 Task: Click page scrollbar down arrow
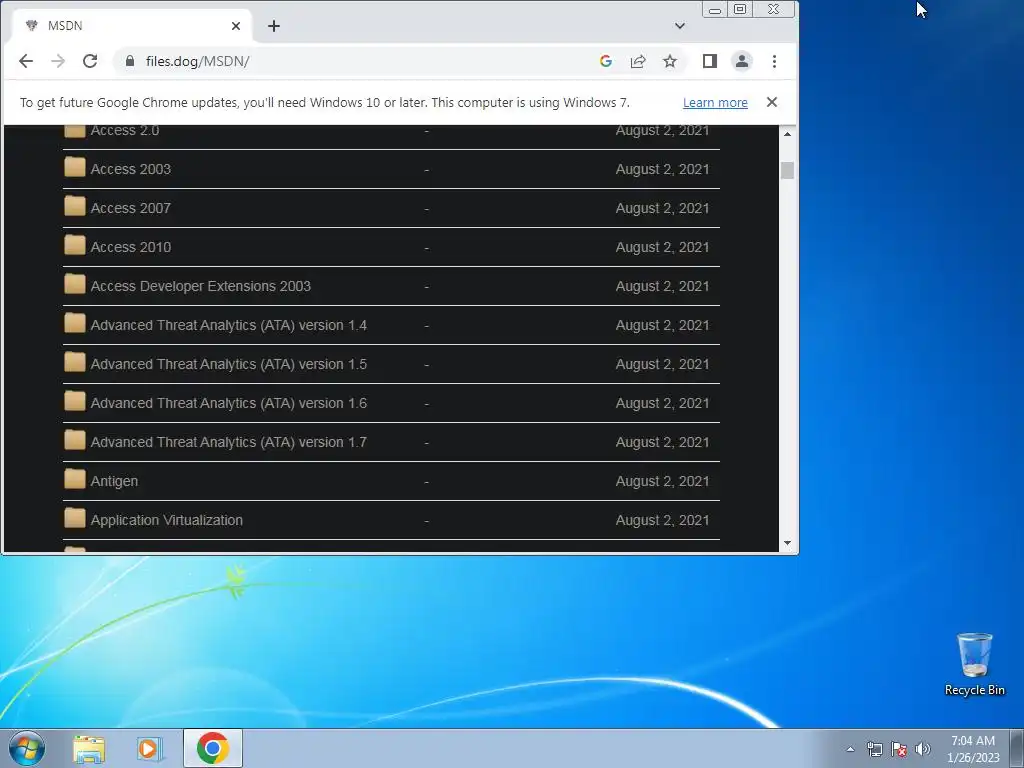tap(787, 543)
